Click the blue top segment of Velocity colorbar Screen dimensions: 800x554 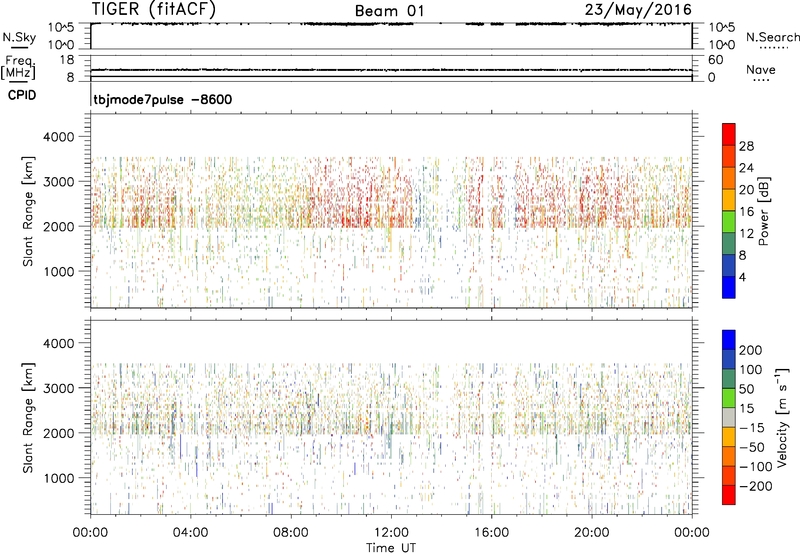729,340
